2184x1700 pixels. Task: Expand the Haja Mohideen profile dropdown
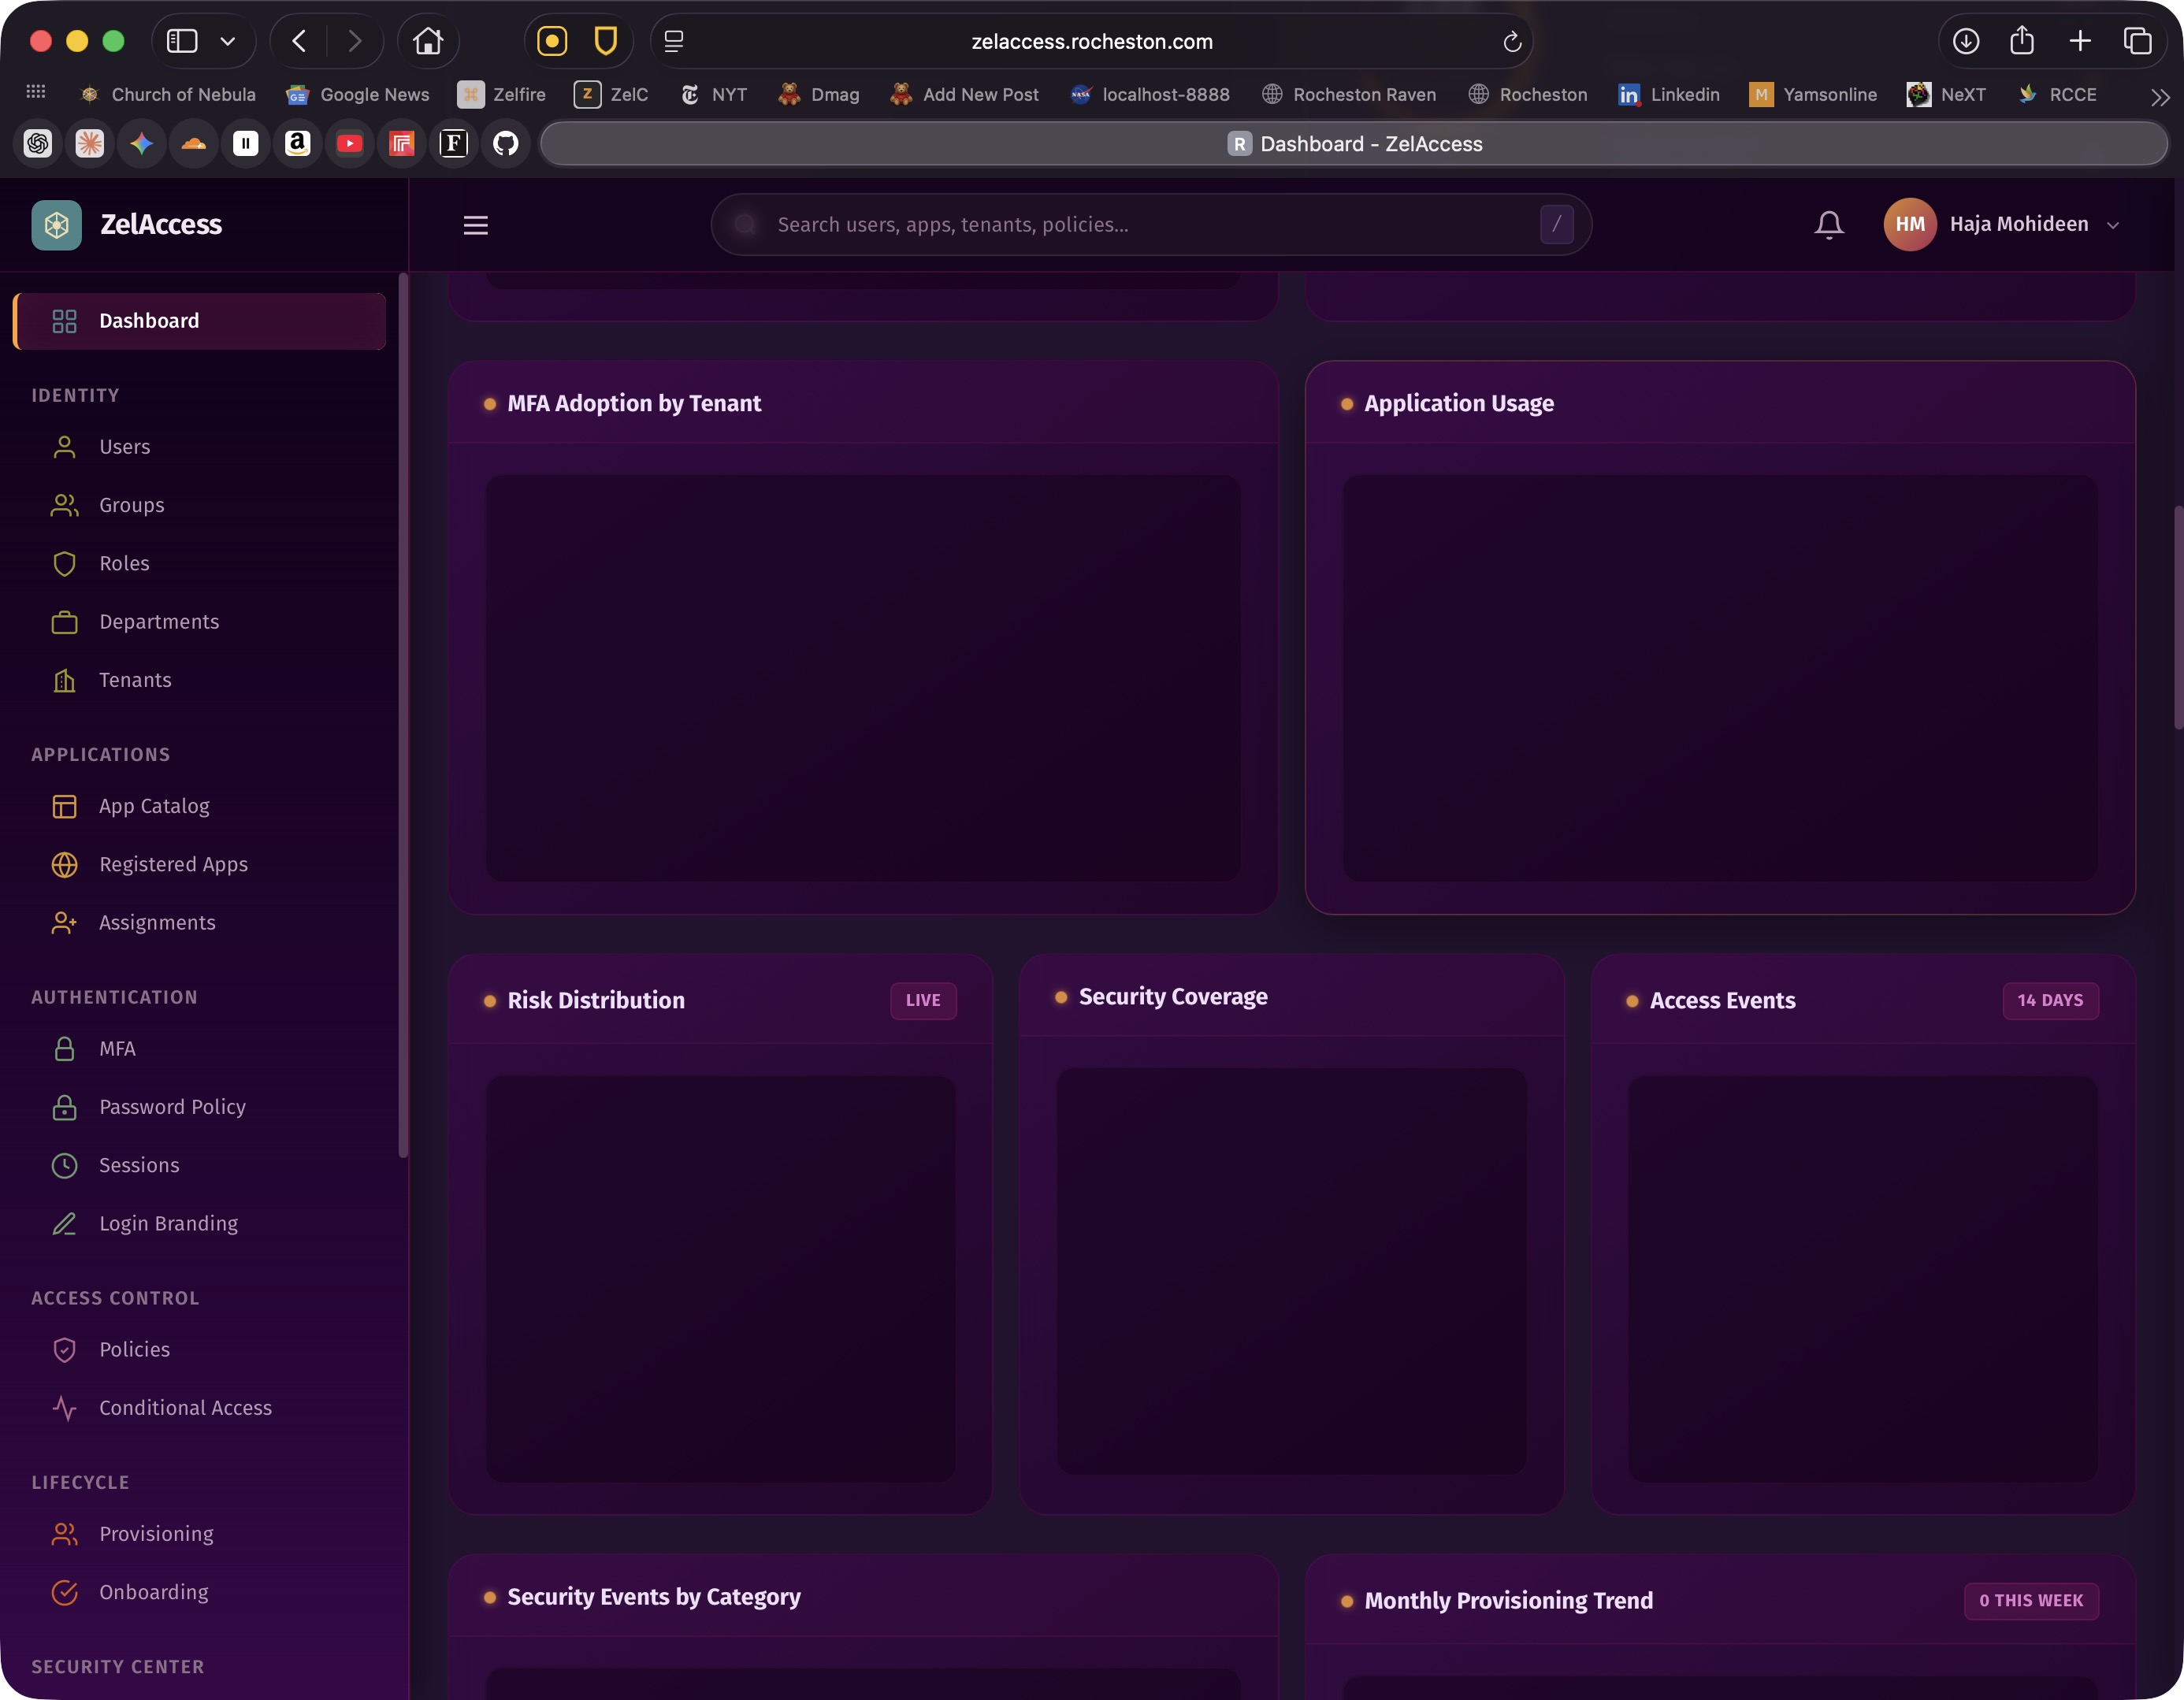(2113, 224)
